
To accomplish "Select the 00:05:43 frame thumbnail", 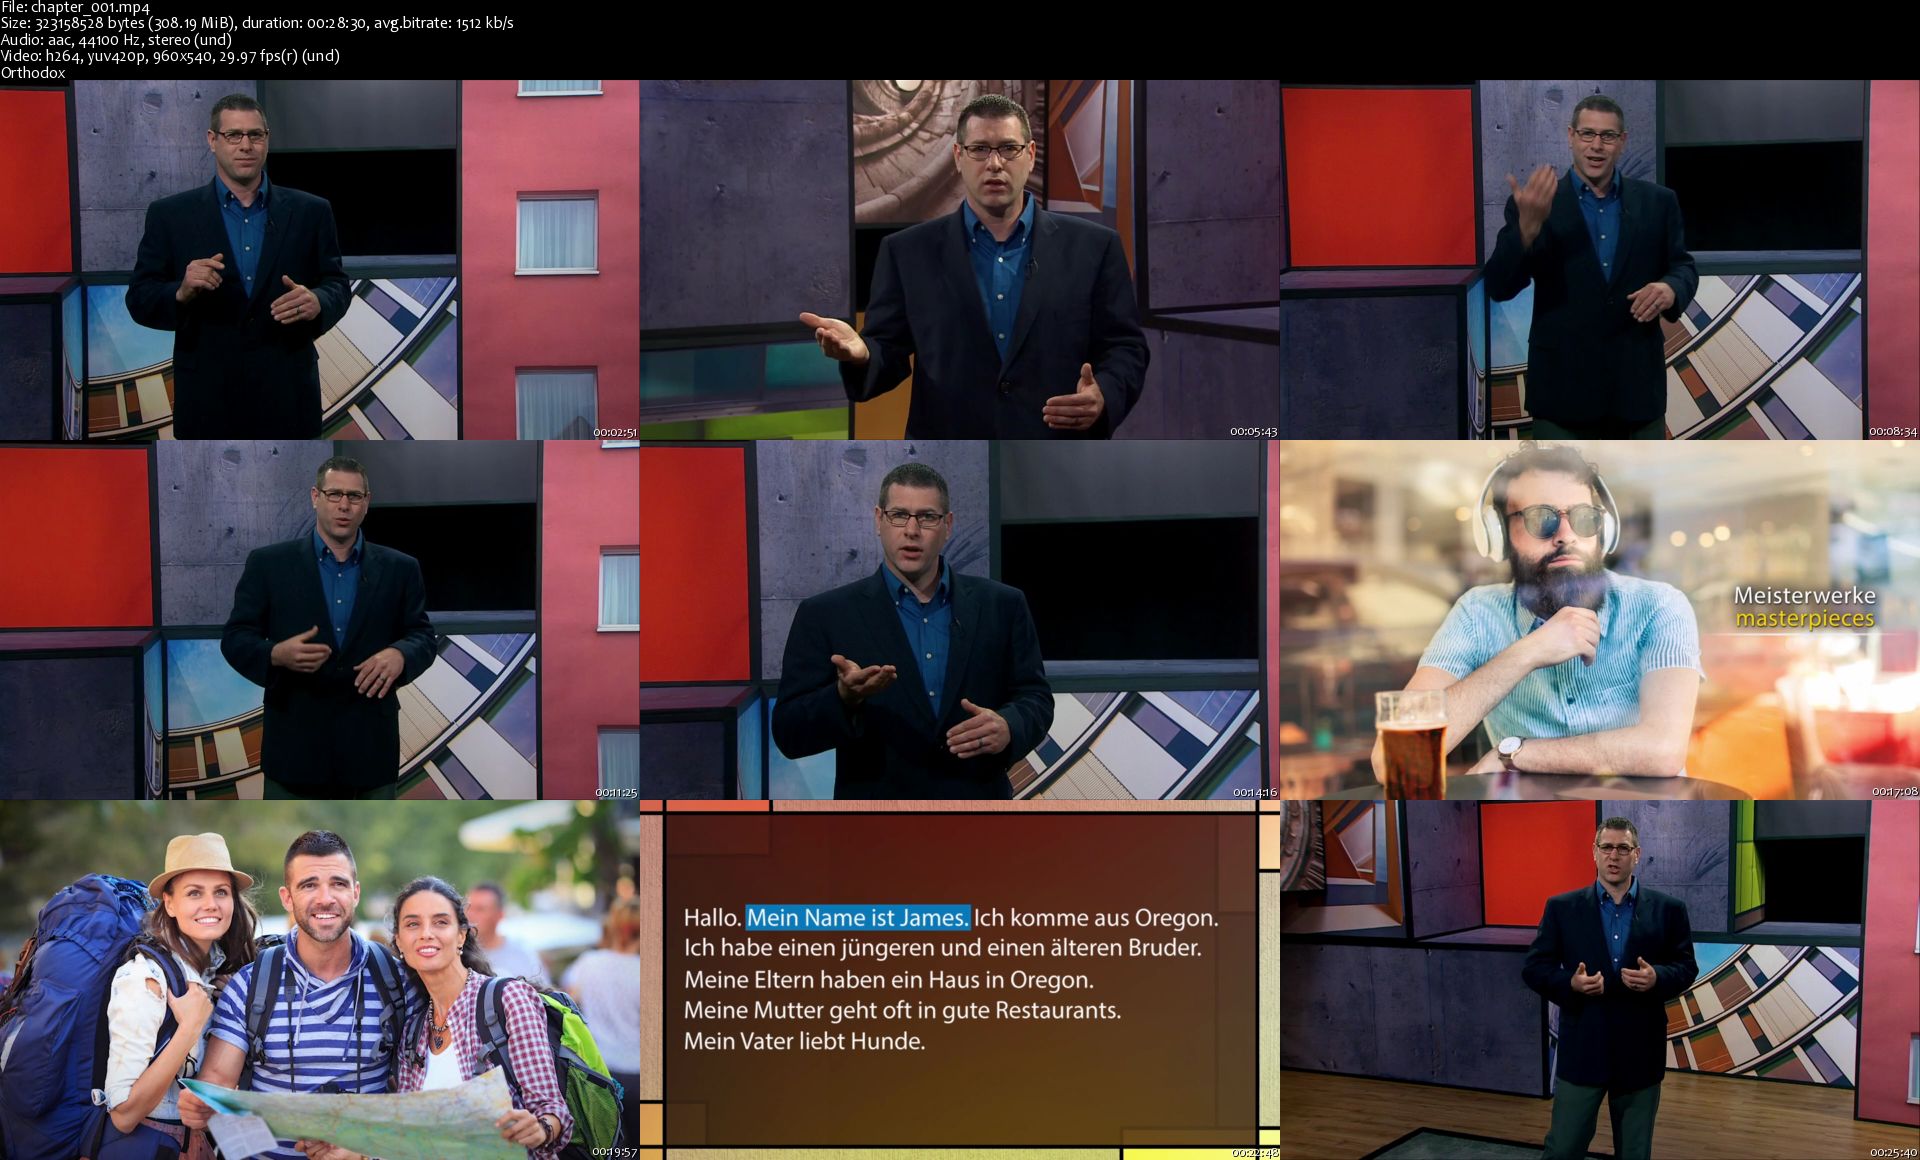I will (959, 260).
